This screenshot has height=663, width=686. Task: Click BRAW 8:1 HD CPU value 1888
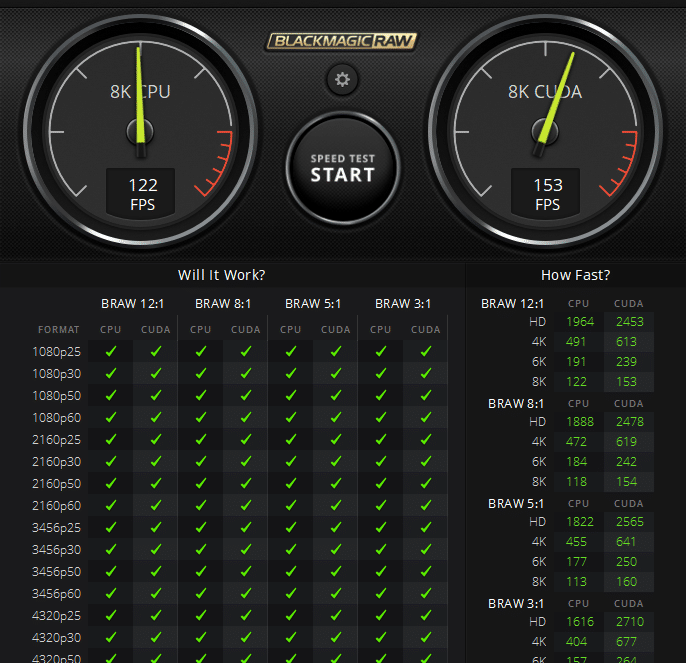580,422
